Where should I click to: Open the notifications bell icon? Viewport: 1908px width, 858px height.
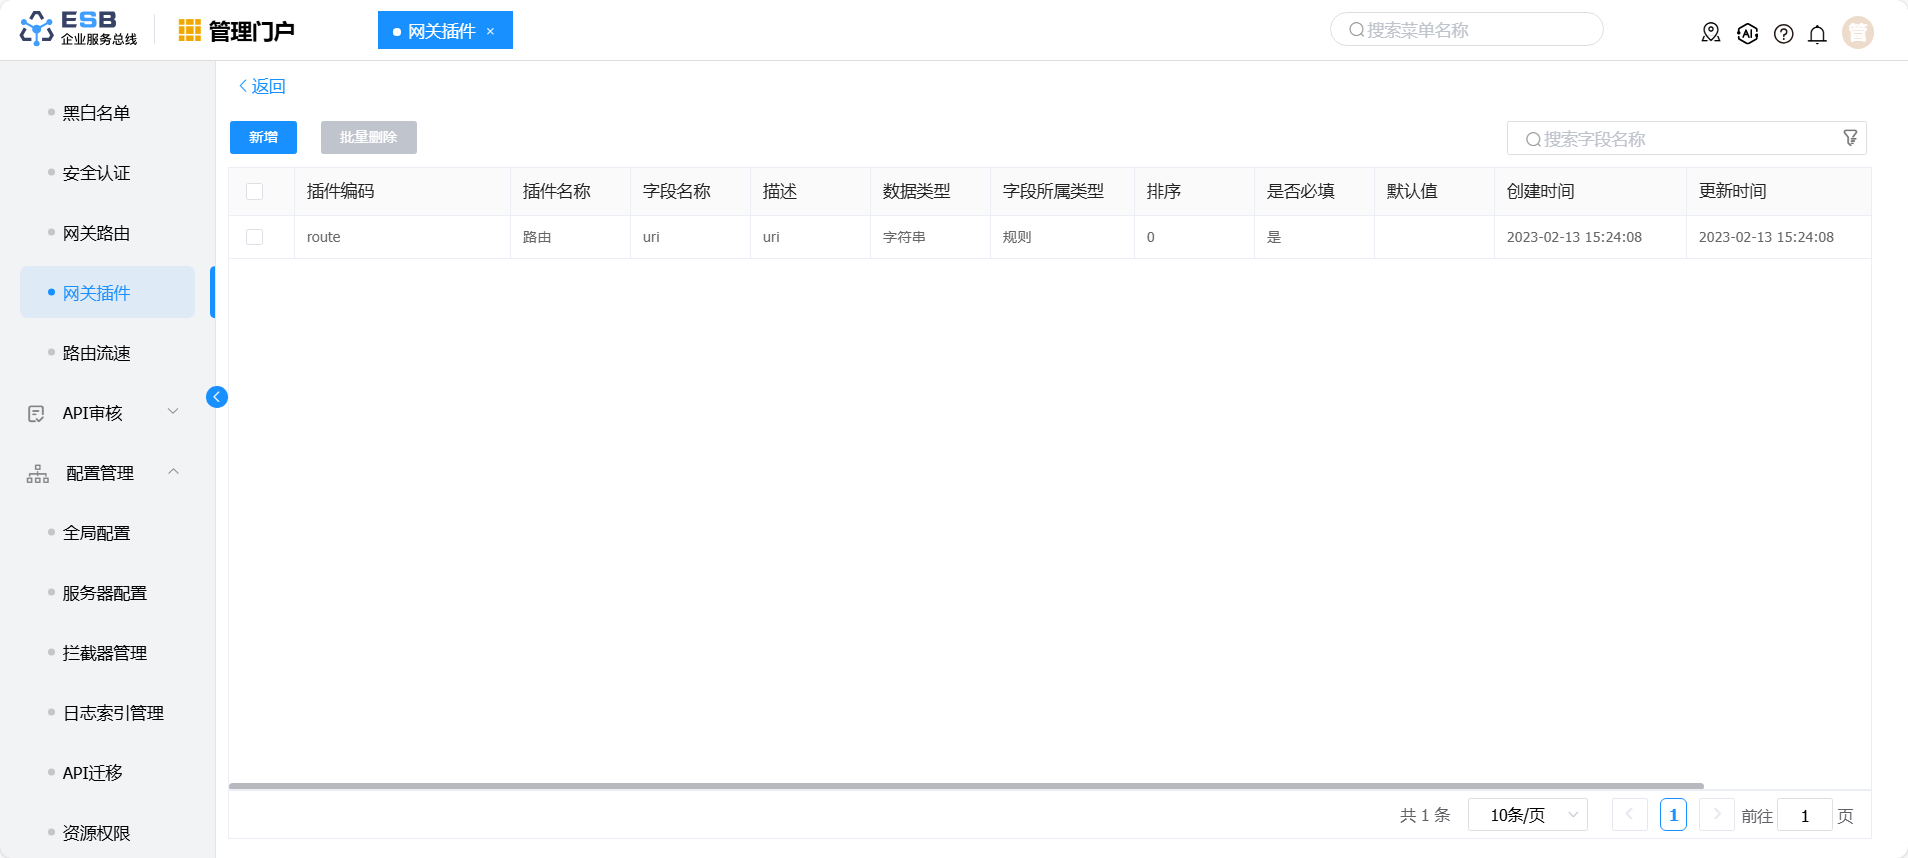(x=1817, y=34)
